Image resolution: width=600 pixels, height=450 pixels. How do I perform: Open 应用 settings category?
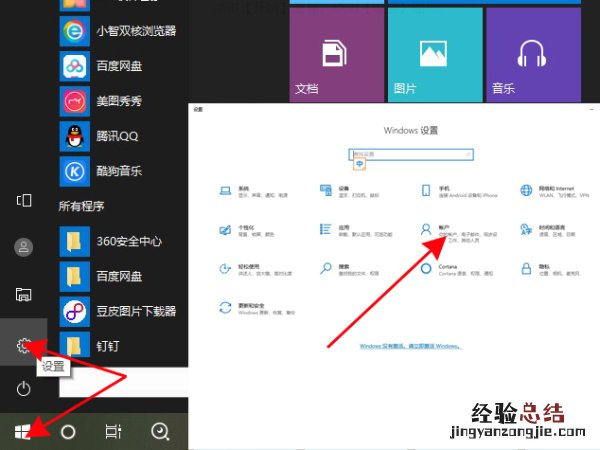click(x=356, y=230)
